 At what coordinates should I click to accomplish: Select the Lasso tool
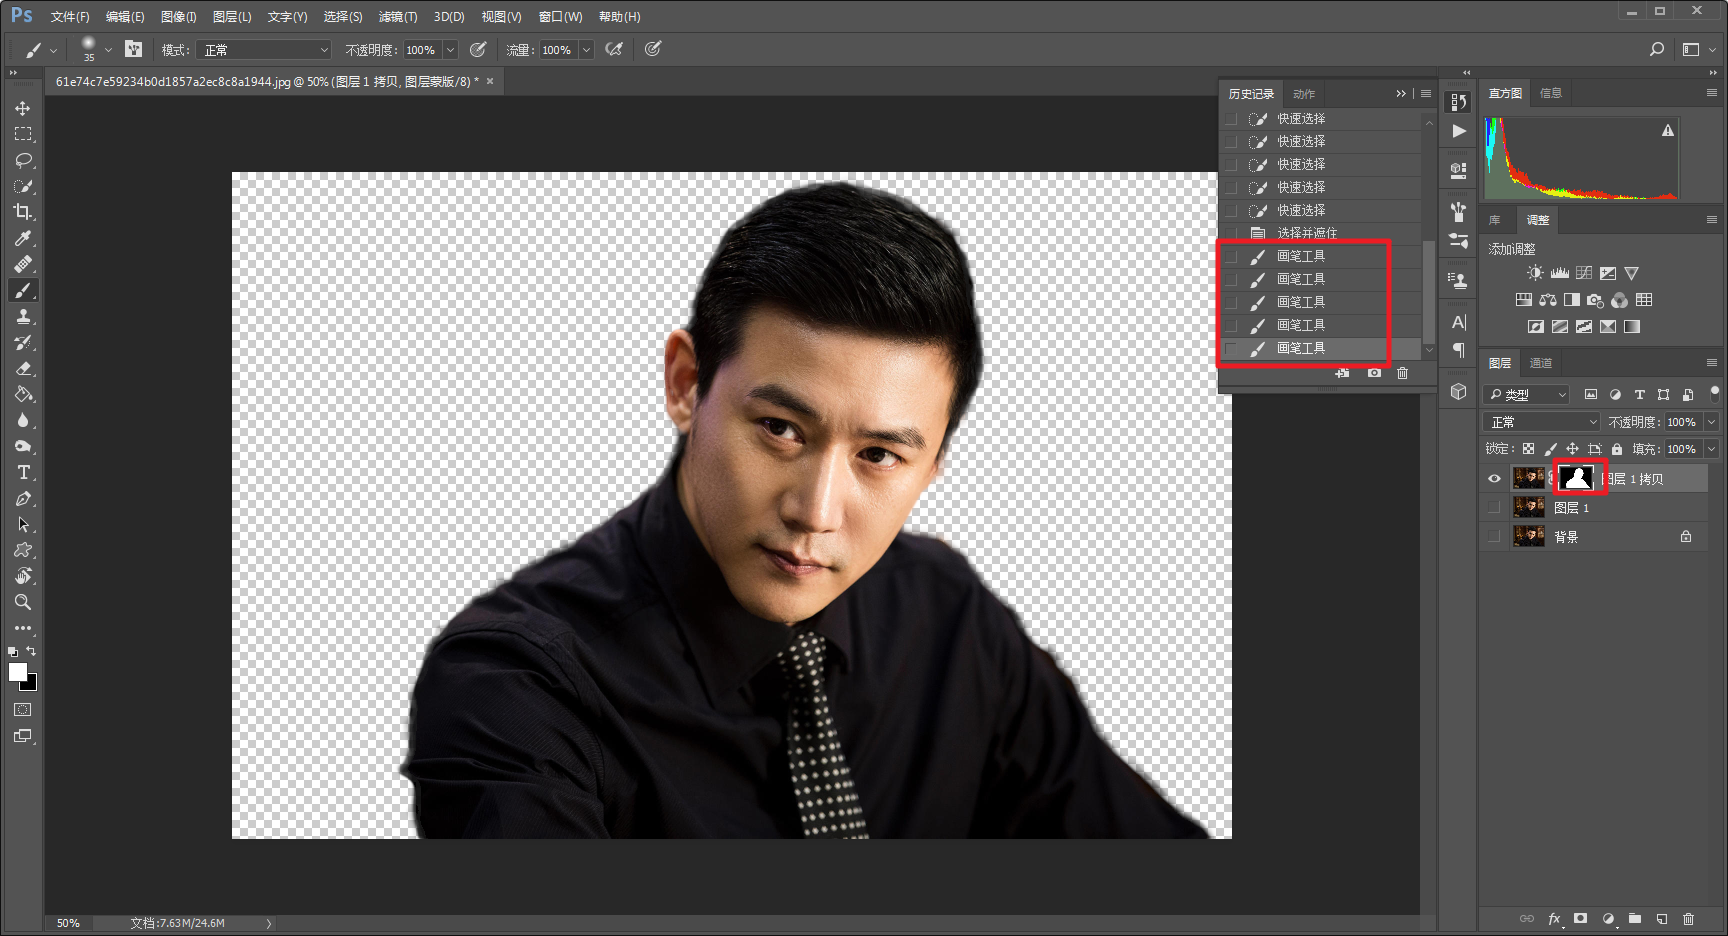click(23, 160)
